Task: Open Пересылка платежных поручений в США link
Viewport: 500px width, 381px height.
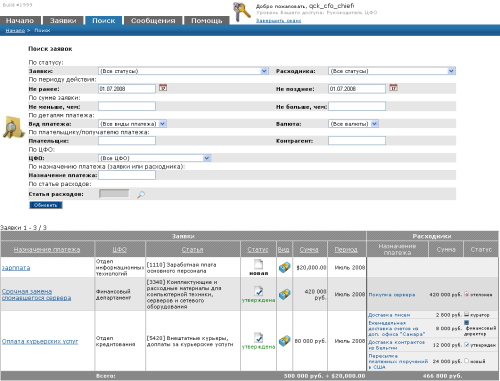Action: click(398, 361)
